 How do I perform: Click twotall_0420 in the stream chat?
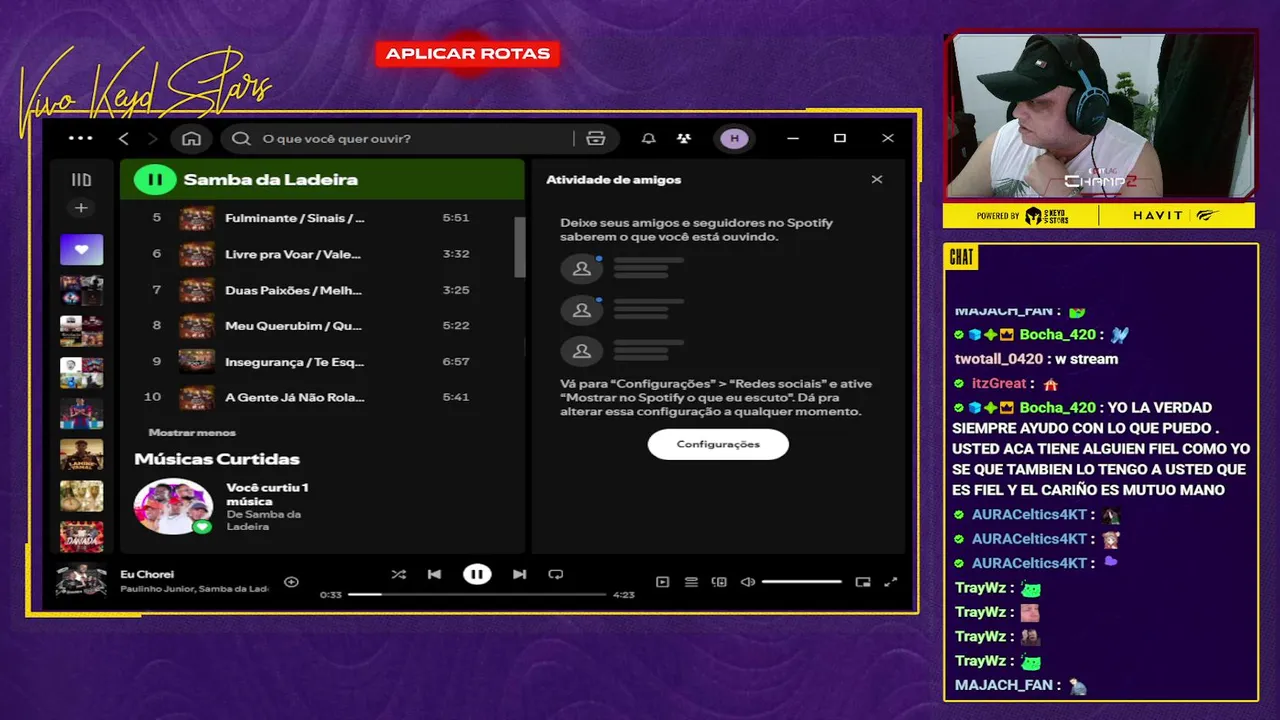pos(1001,359)
